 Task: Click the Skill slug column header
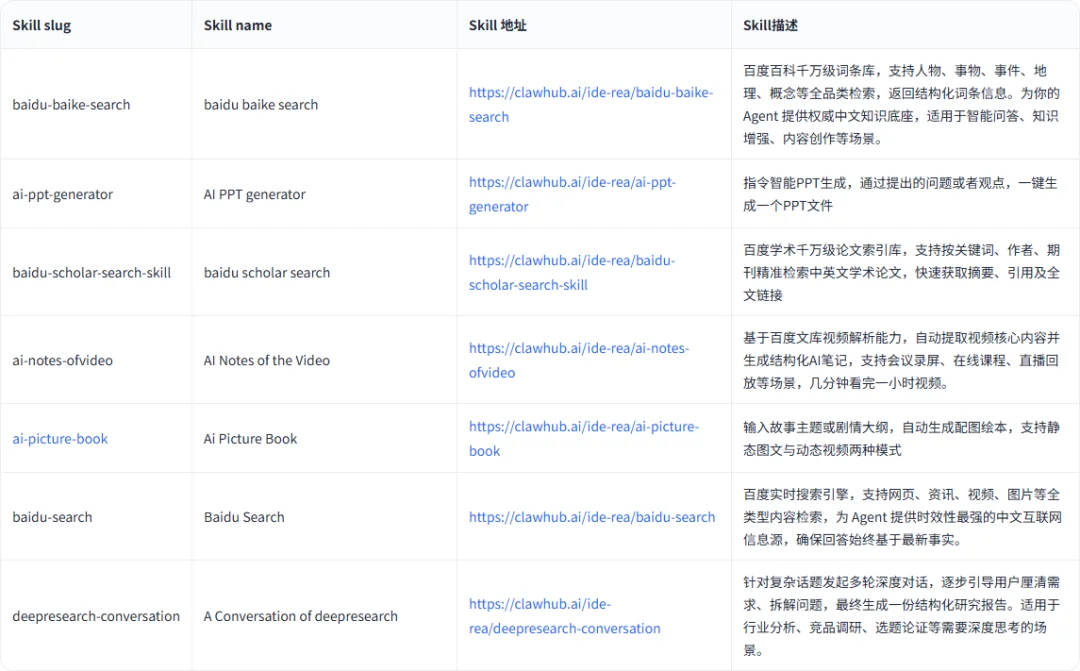41,25
